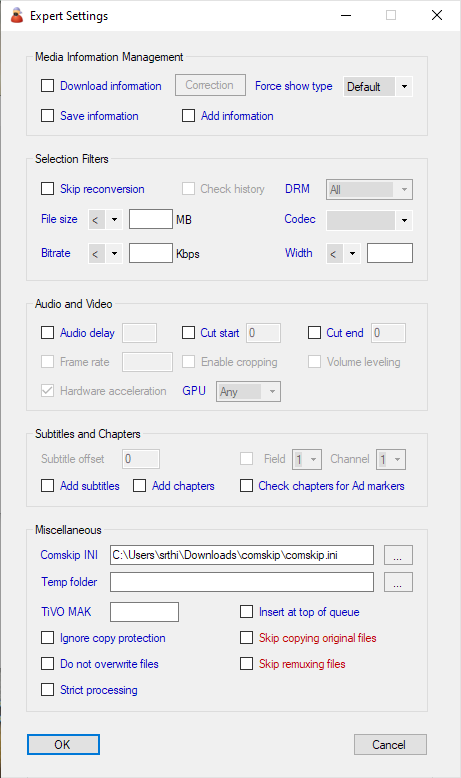Enable the Download information checkbox
The image size is (461, 778).
click(48, 86)
